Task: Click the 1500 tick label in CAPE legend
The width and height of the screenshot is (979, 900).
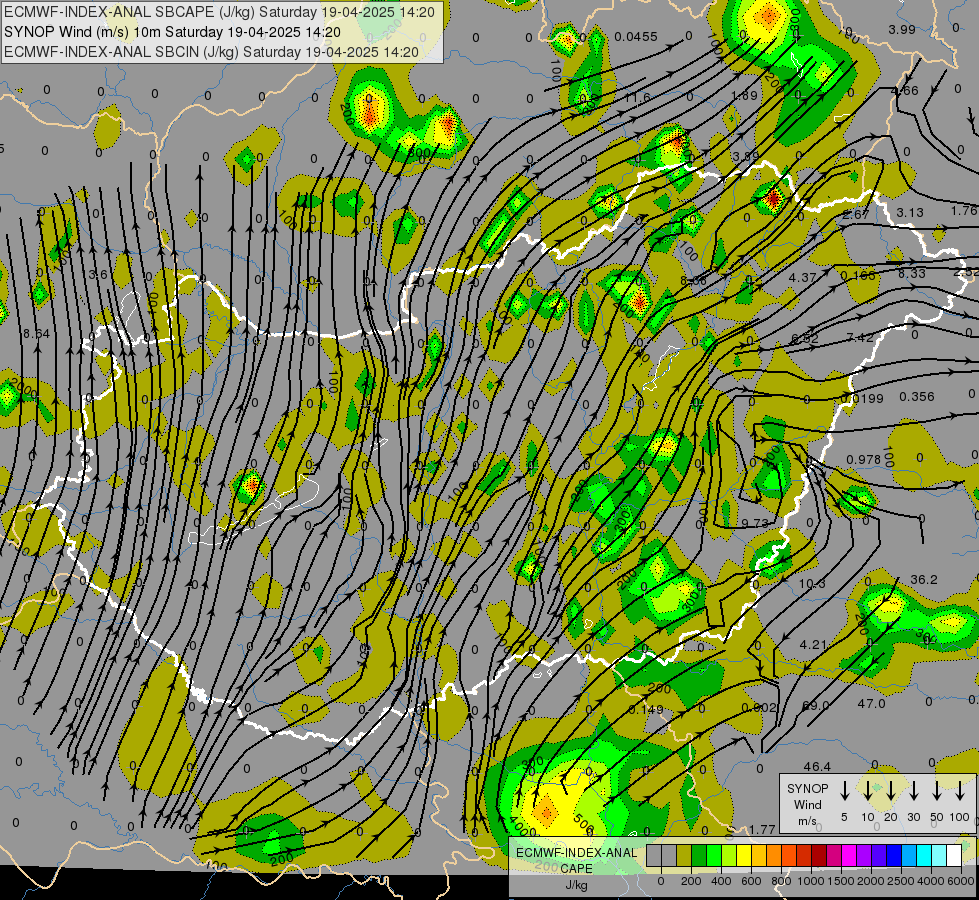Action: [x=840, y=881]
